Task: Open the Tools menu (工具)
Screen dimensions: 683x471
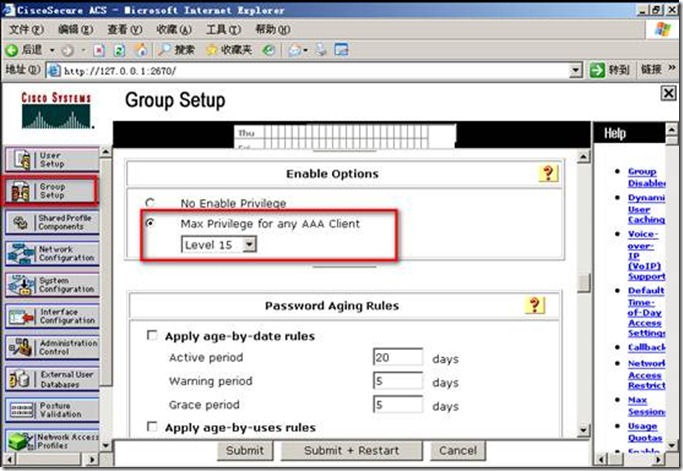Action: pyautogui.click(x=223, y=30)
